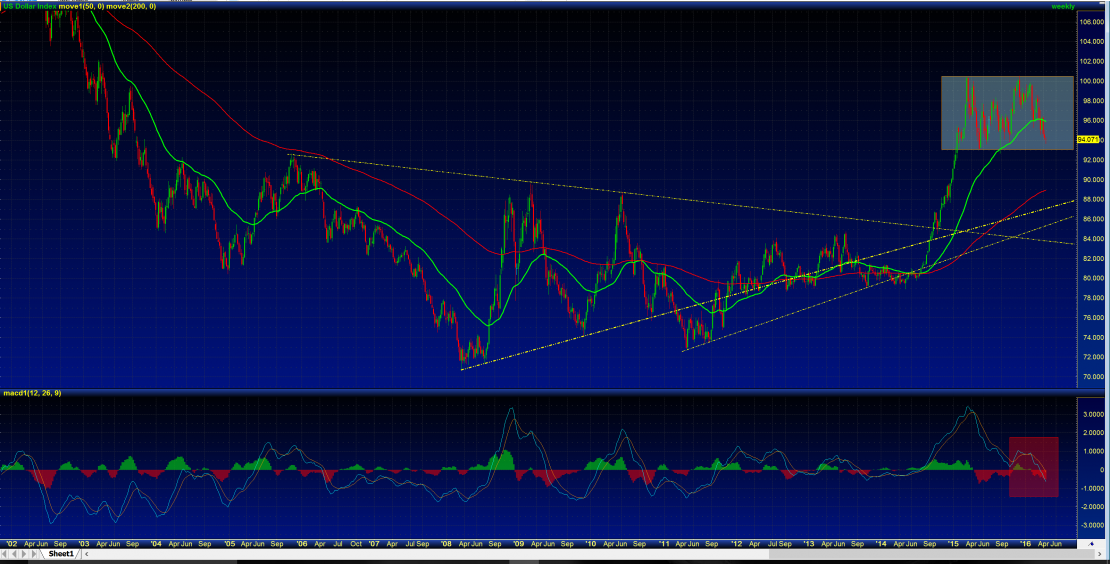Viewport: 1110px width, 564px height.
Task: Select the US Dollar Index title label
Action: click(29, 6)
